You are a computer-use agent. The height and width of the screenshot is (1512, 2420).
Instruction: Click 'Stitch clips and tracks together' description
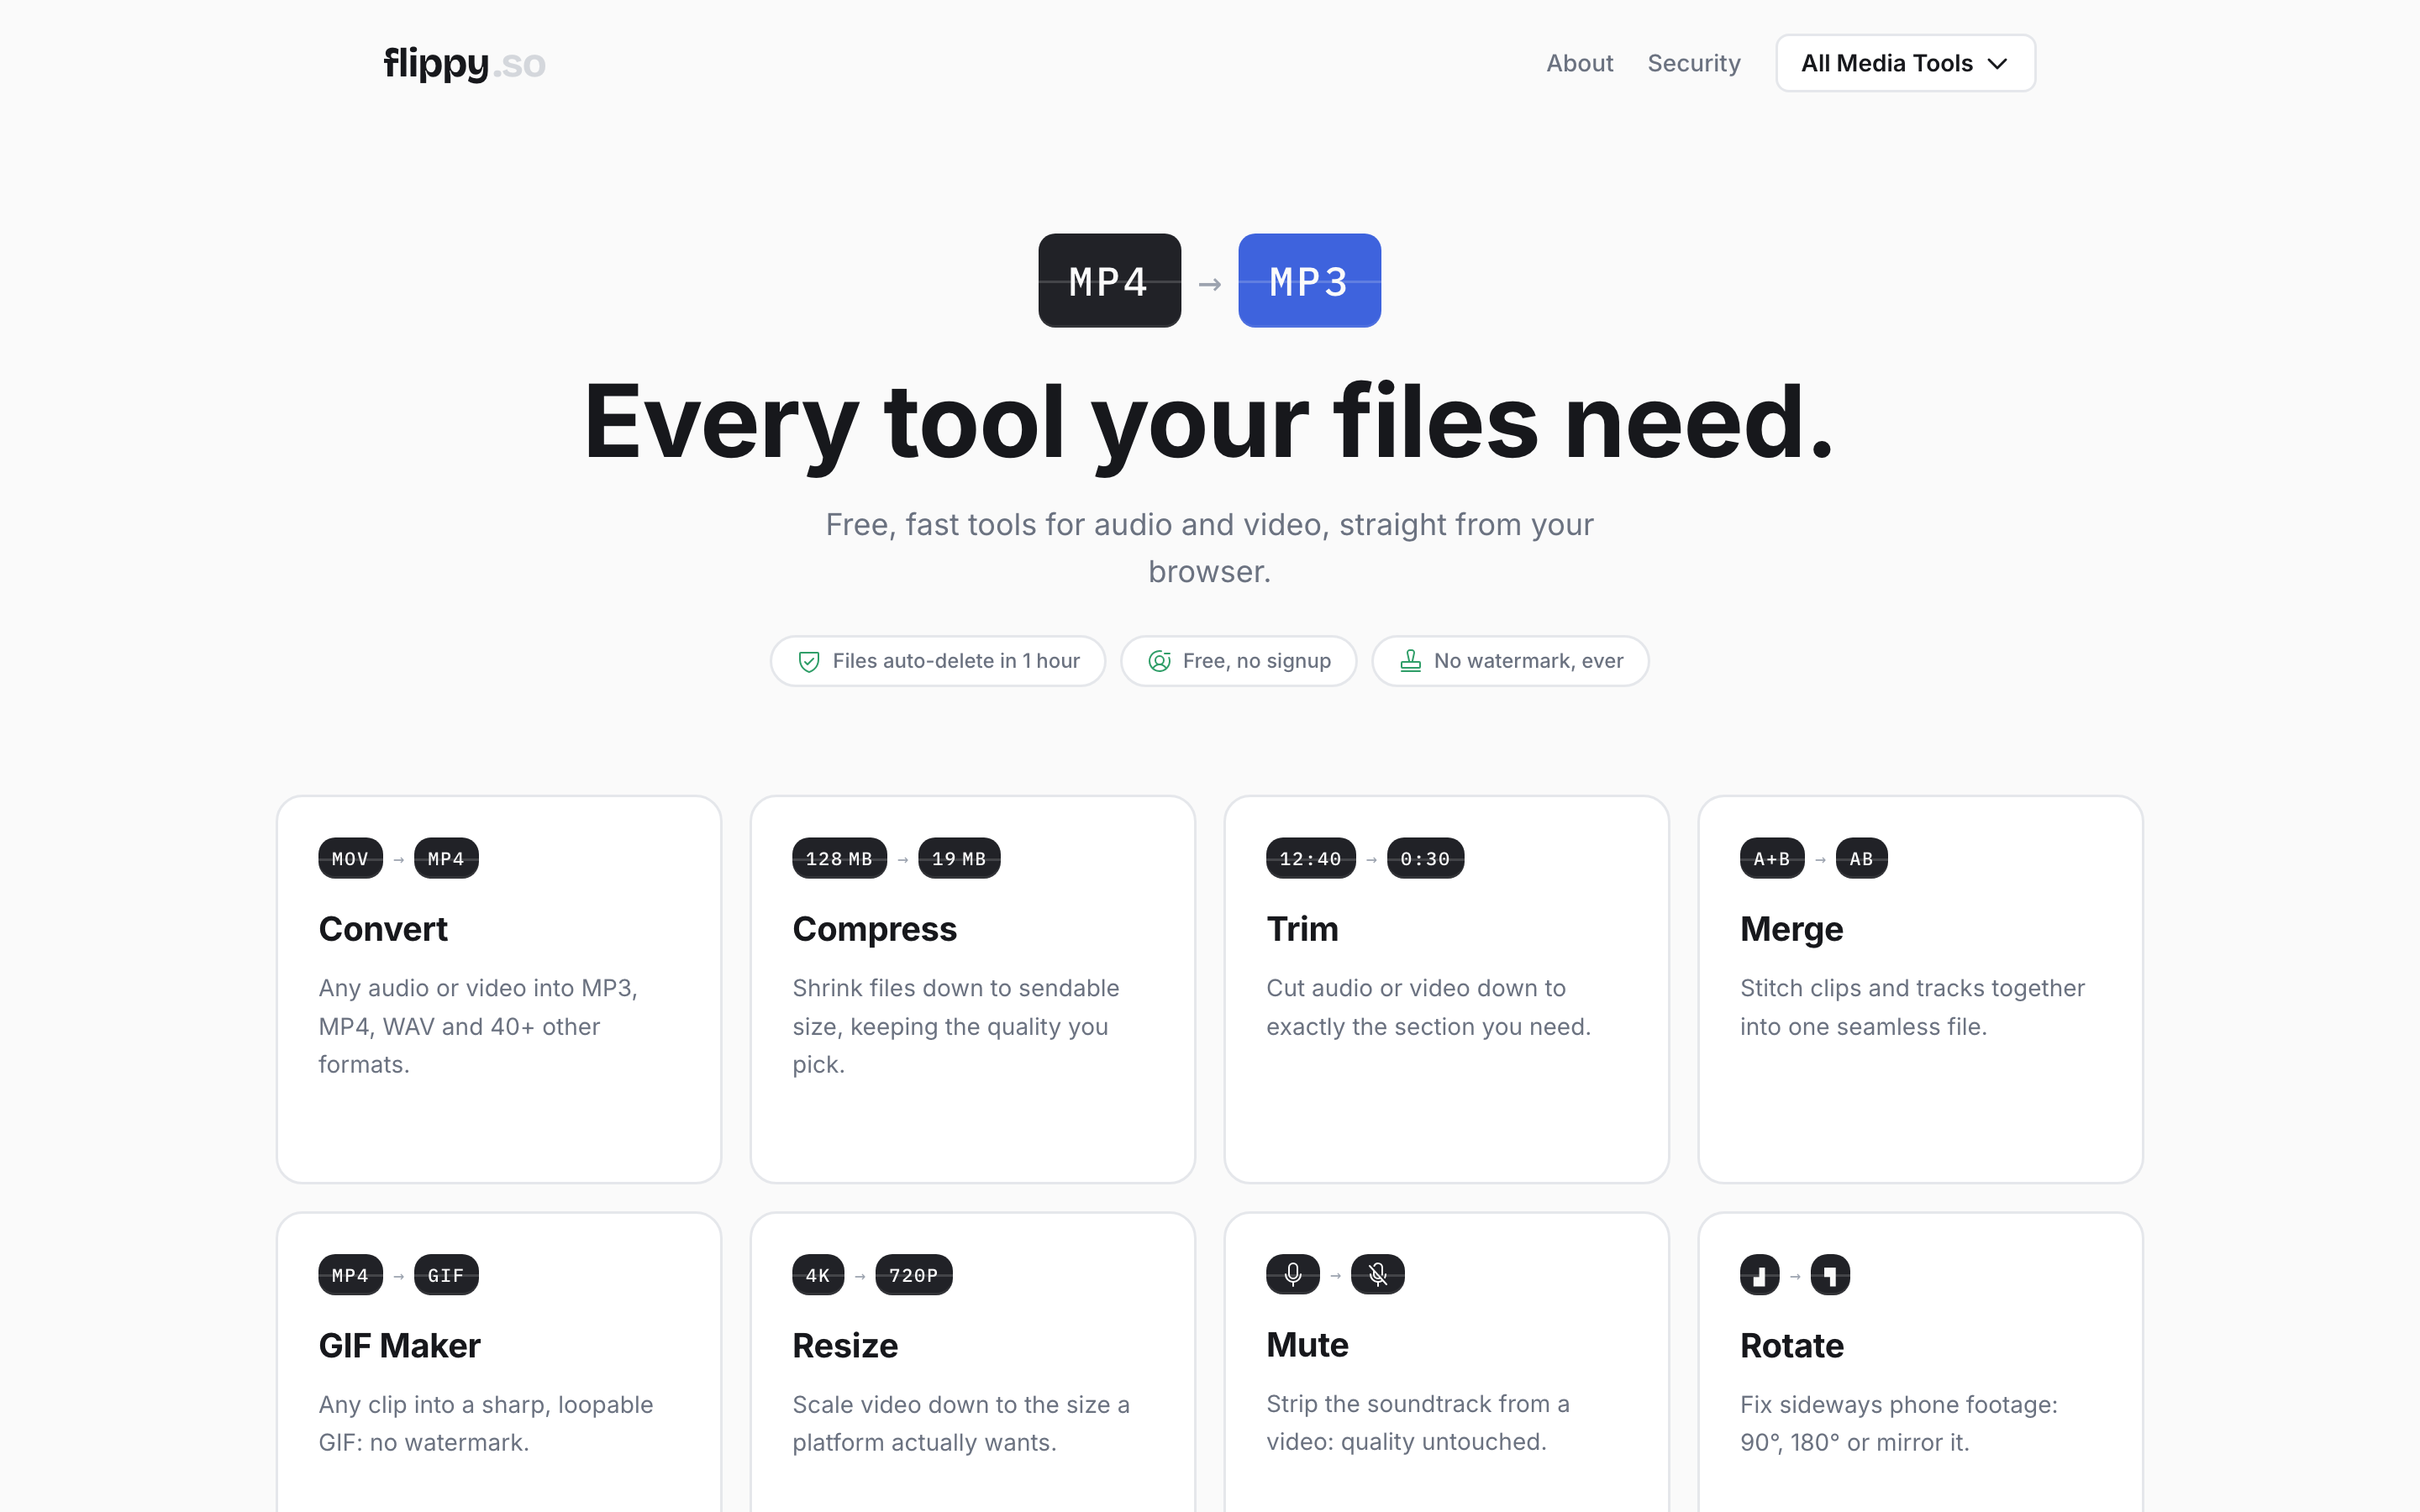pyautogui.click(x=1912, y=1007)
